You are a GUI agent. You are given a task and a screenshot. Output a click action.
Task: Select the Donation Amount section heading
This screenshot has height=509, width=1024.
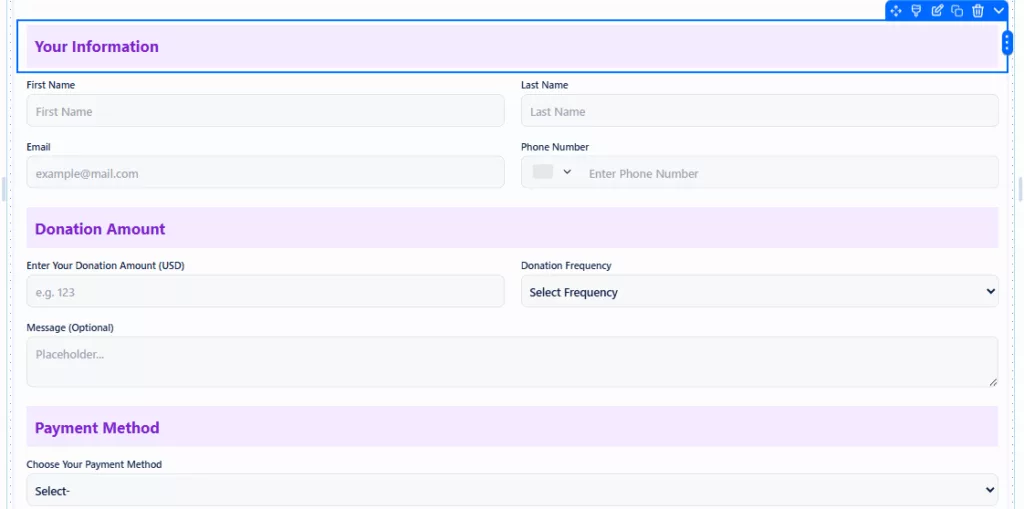[100, 229]
